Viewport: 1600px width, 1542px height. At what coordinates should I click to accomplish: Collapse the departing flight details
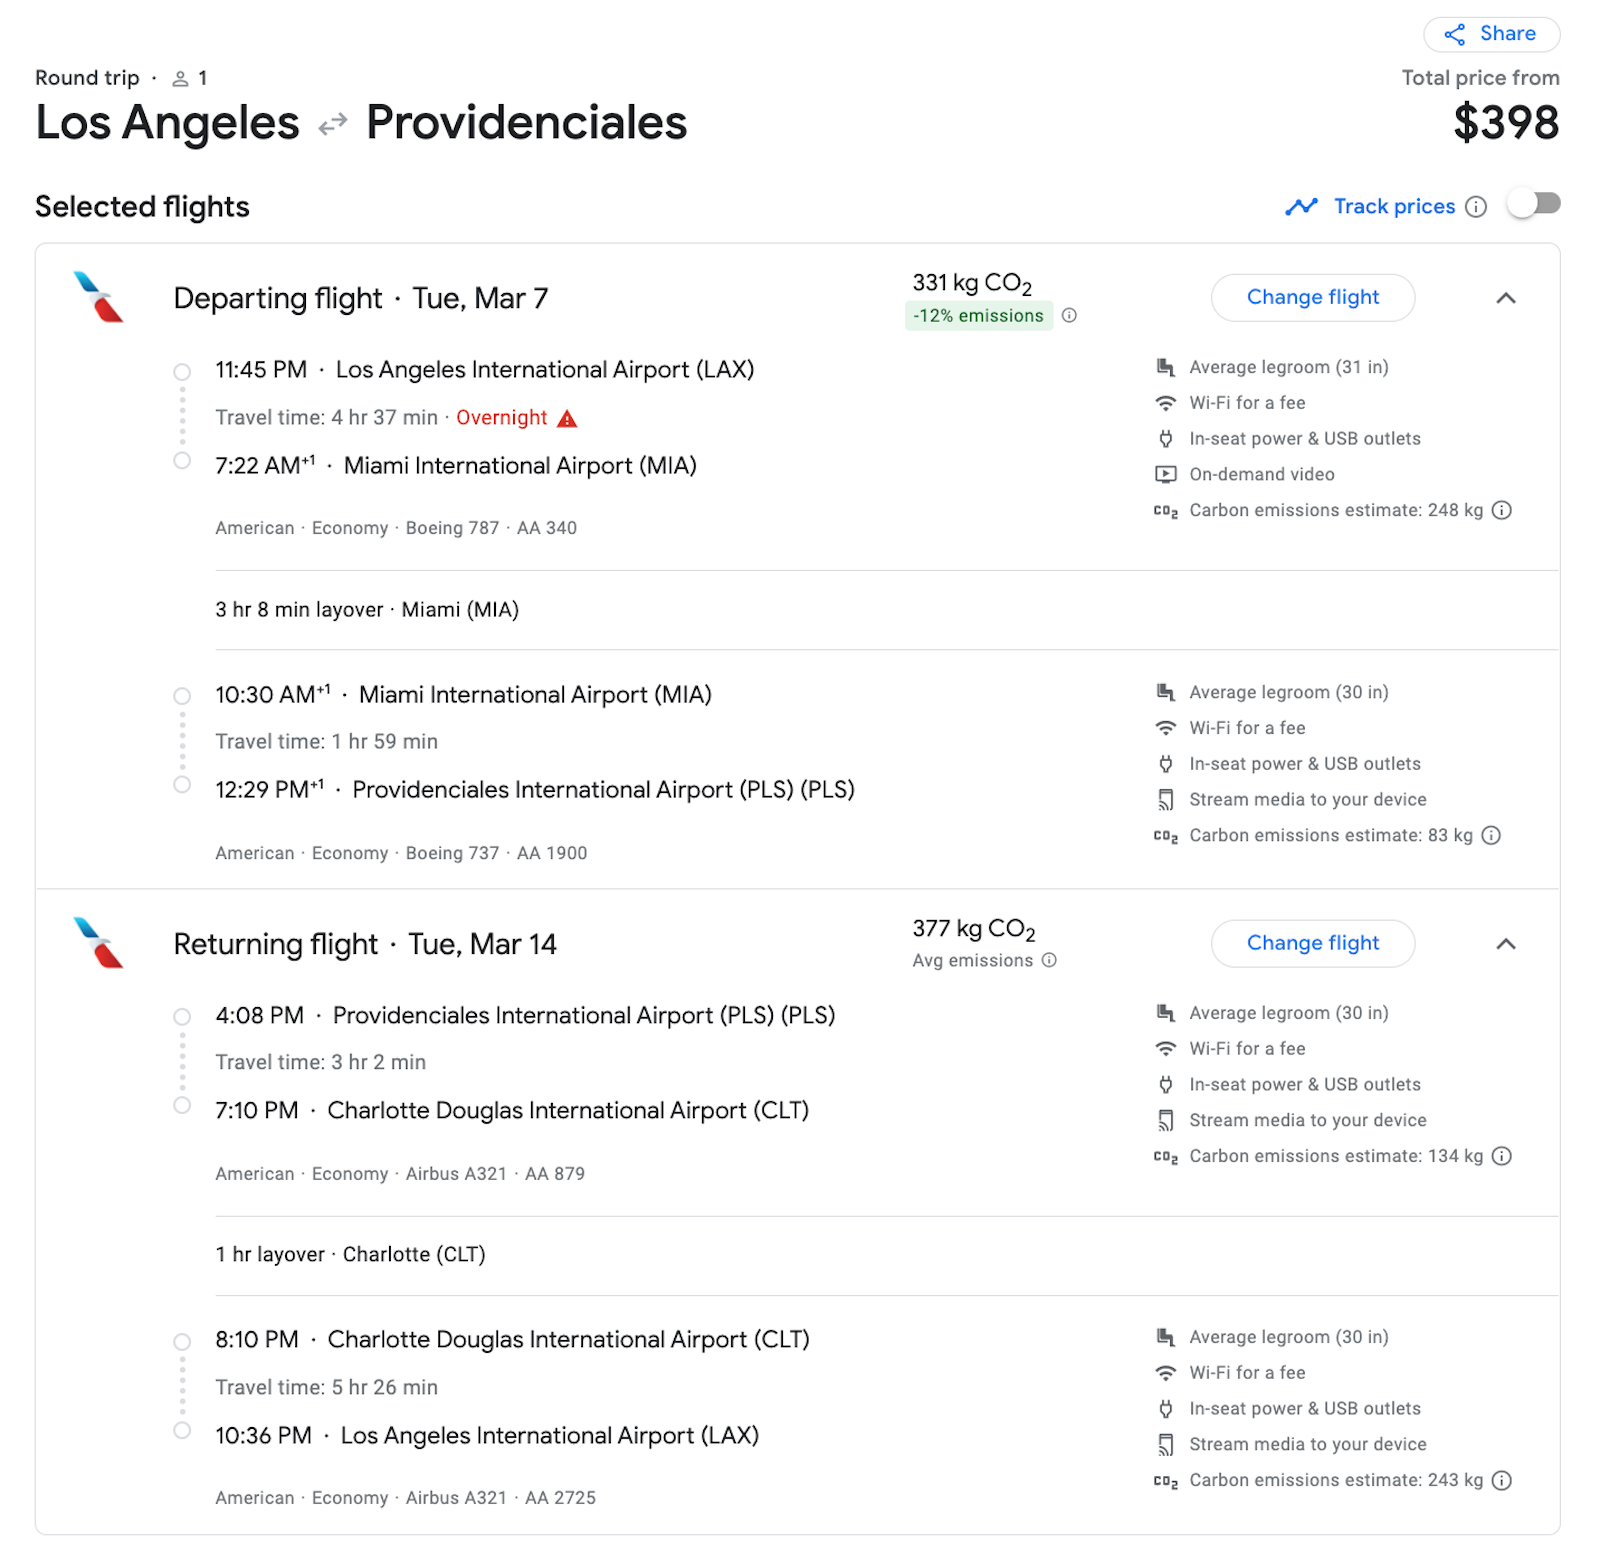1506,297
